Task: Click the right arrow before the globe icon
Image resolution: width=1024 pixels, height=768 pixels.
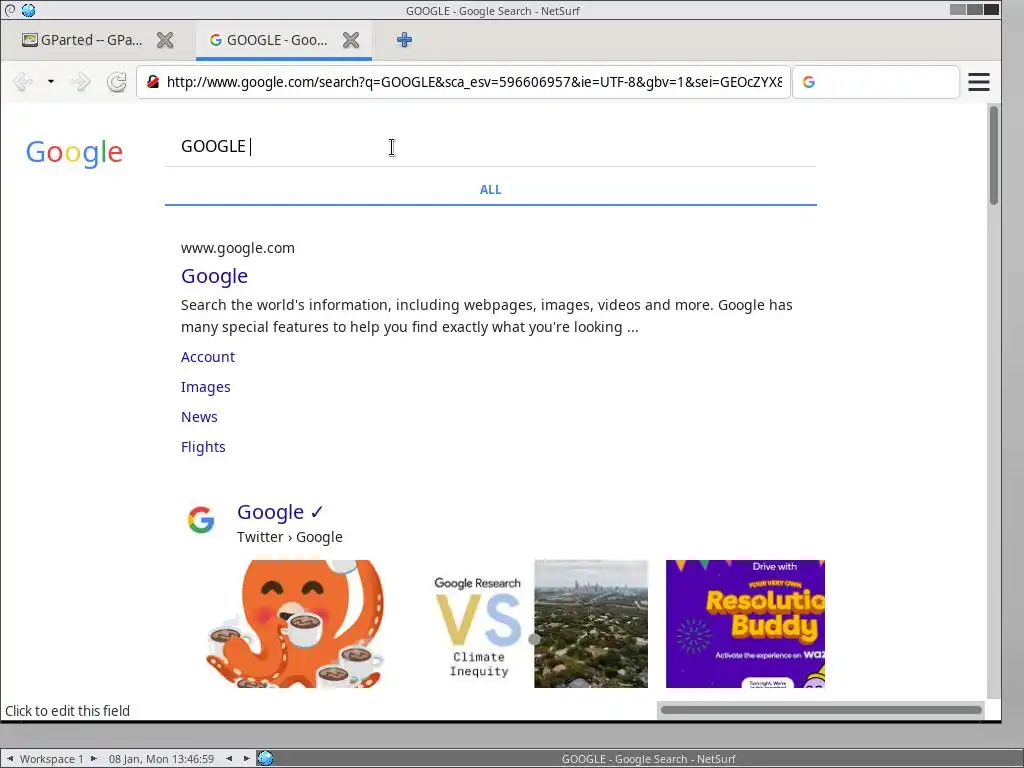Action: (x=246, y=758)
